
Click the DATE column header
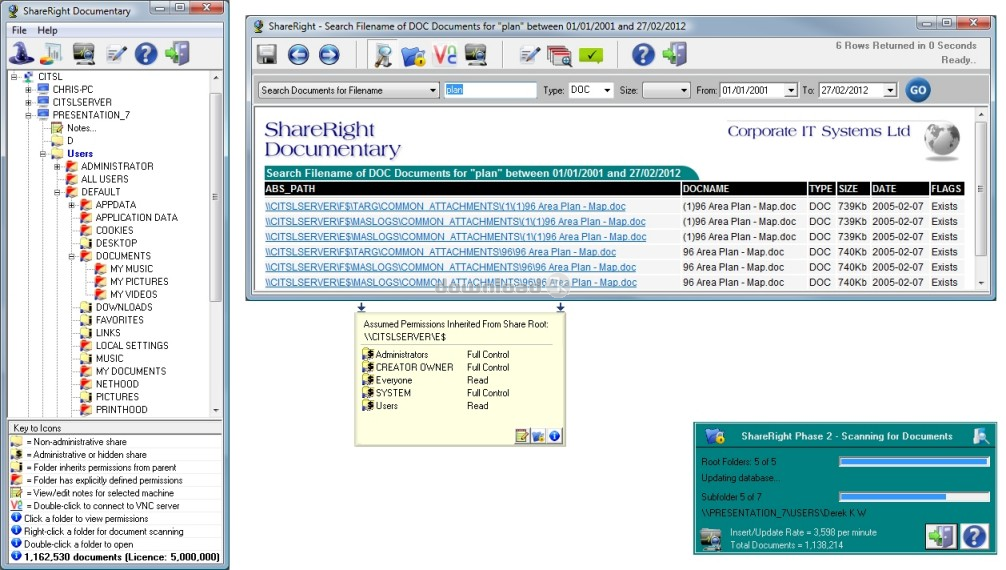(x=899, y=189)
